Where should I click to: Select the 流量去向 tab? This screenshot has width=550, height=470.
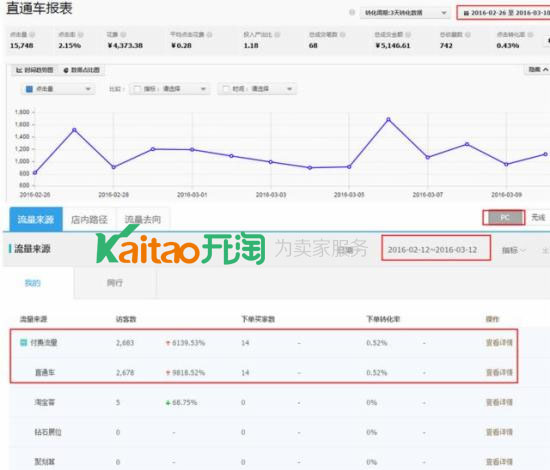coord(143,219)
